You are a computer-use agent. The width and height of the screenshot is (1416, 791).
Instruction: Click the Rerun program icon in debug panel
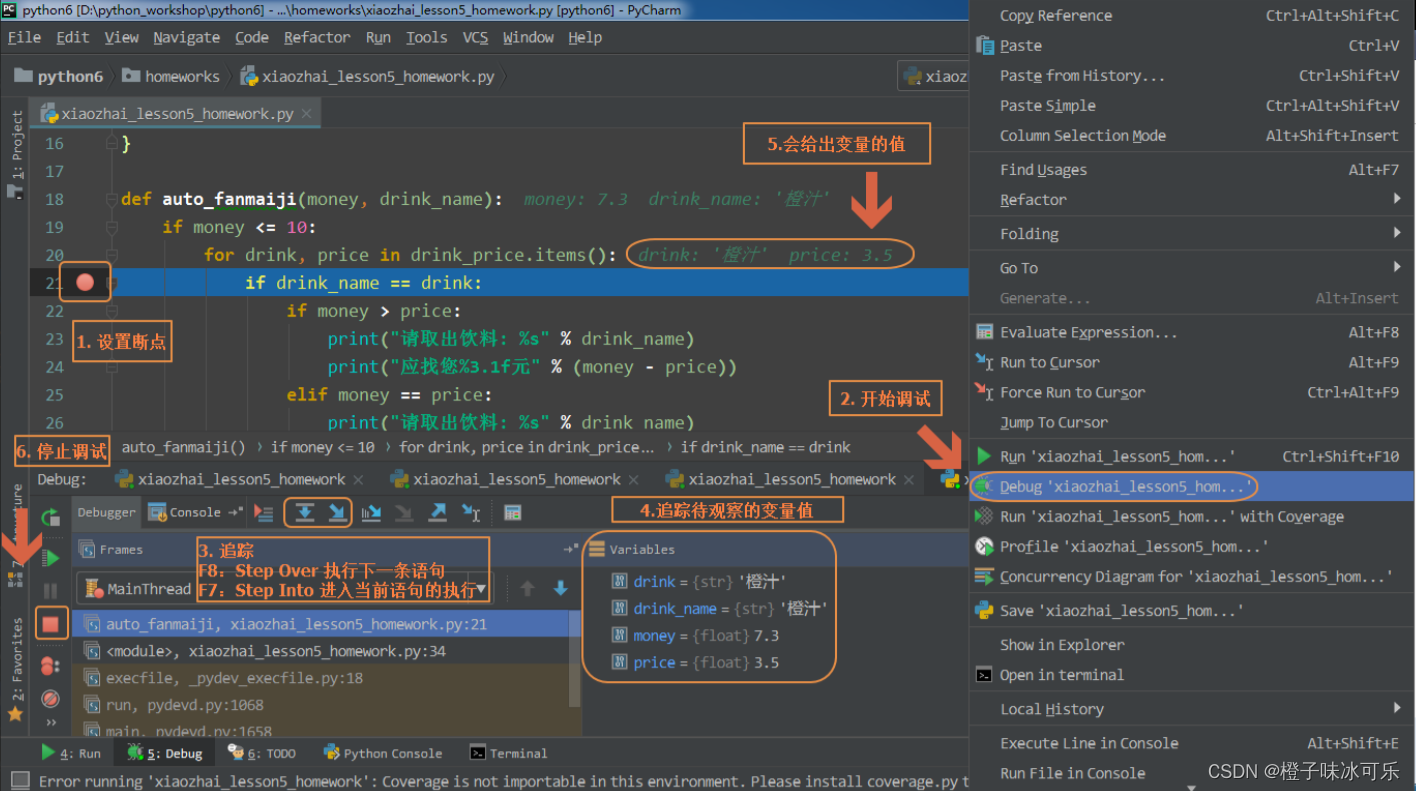(50, 517)
